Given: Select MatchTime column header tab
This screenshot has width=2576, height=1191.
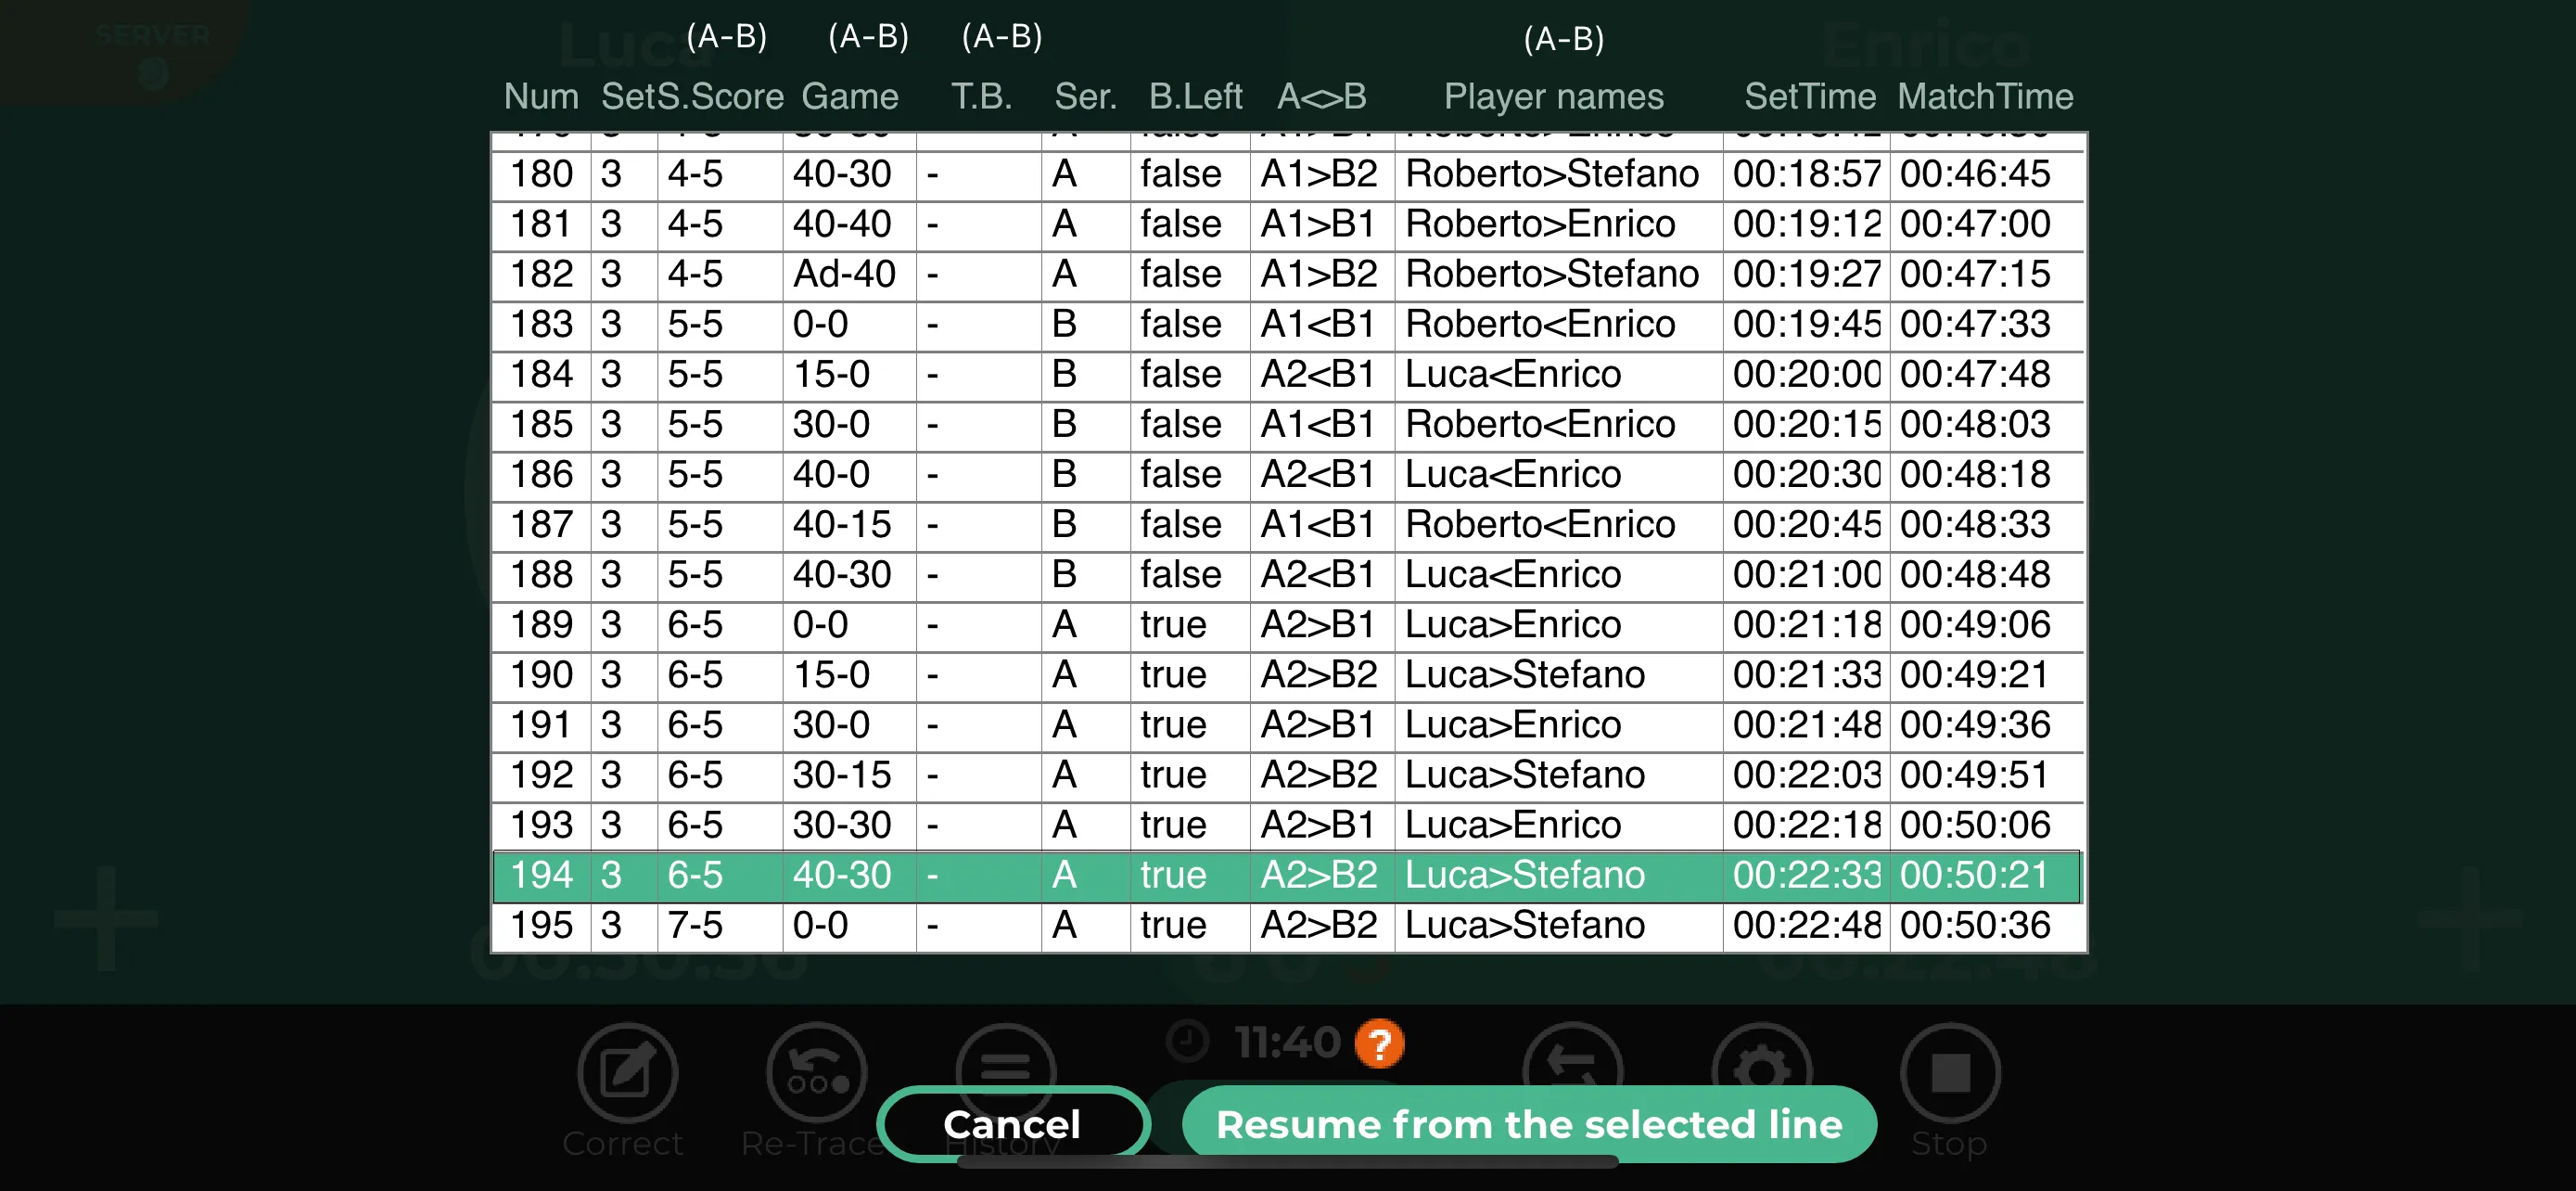Looking at the screenshot, I should point(1986,96).
